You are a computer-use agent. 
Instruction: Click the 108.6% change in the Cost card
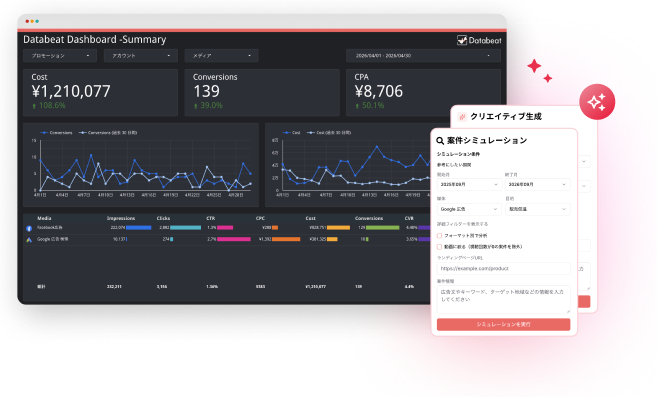(52, 106)
